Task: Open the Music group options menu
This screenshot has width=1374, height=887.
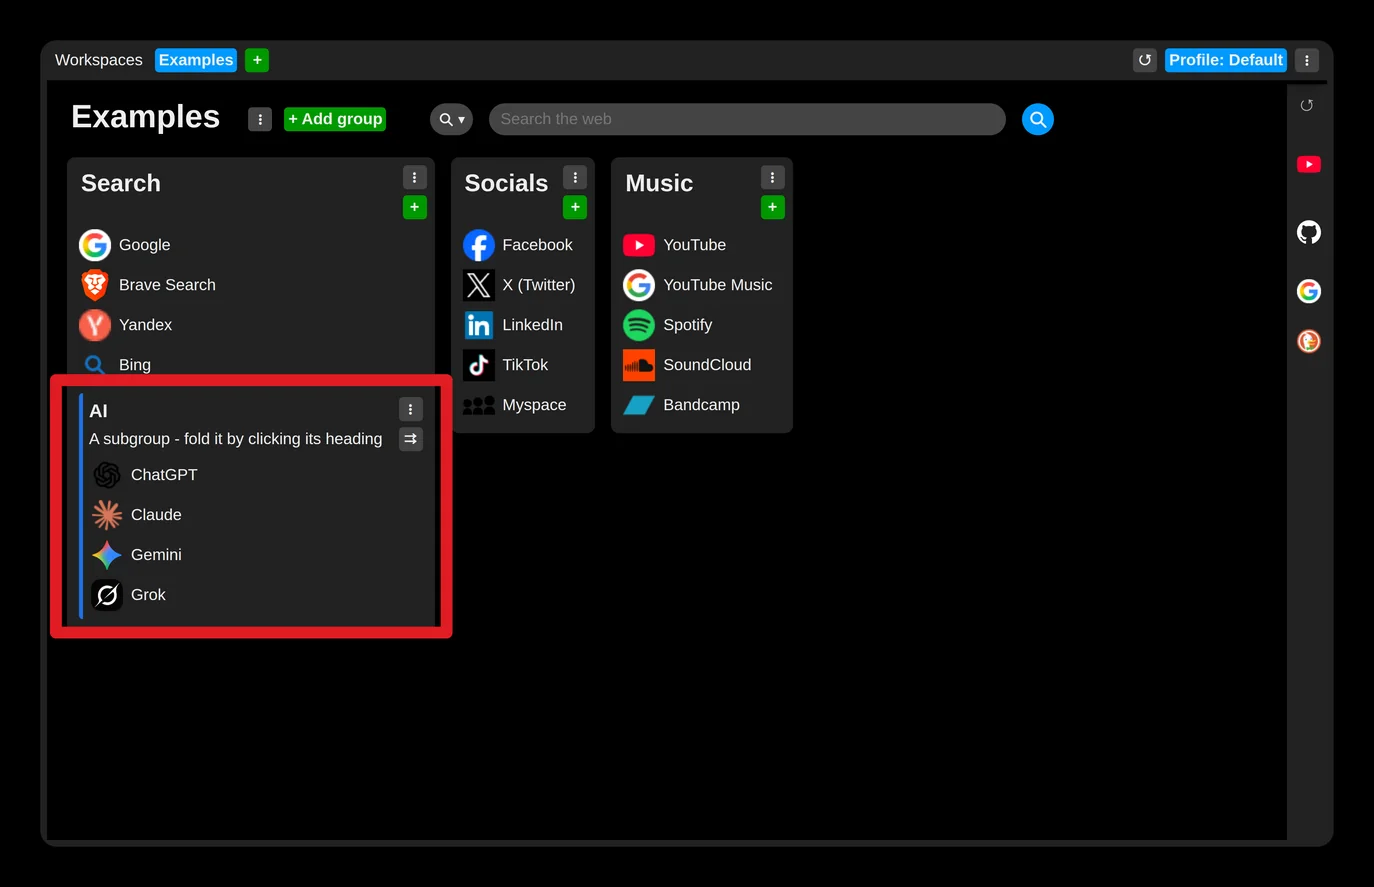Action: (773, 177)
